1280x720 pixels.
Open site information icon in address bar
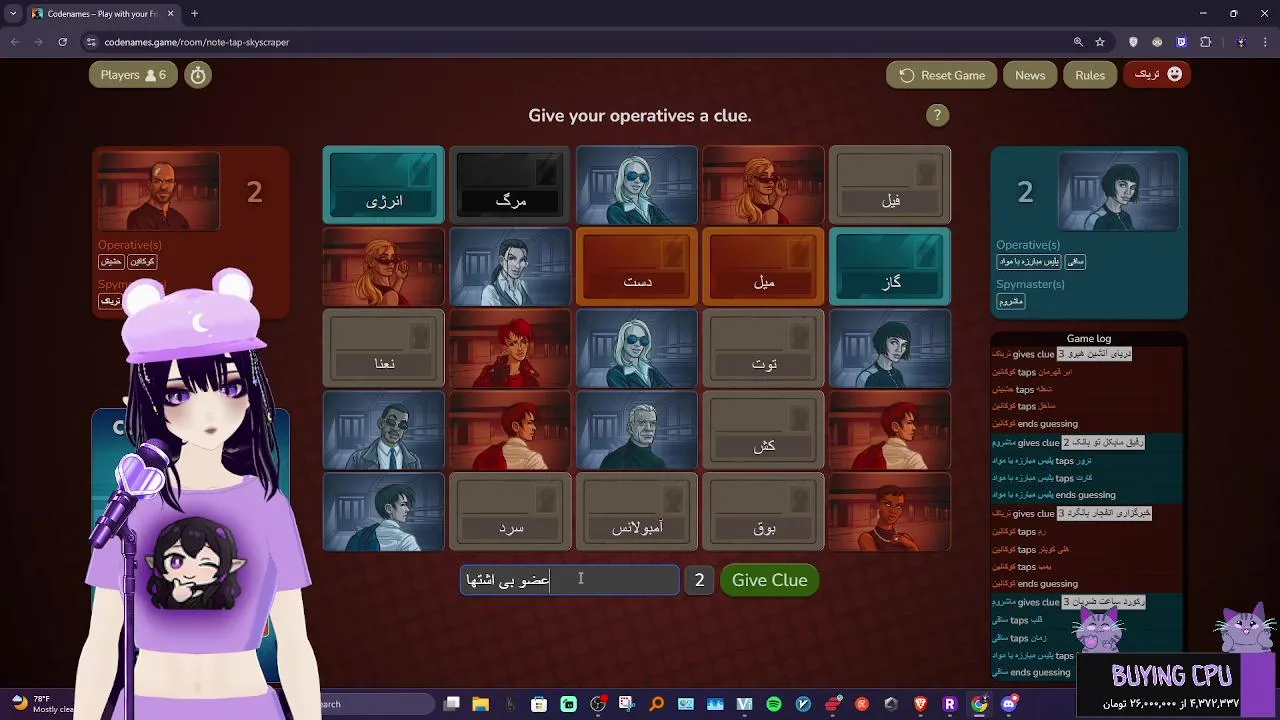pos(91,42)
